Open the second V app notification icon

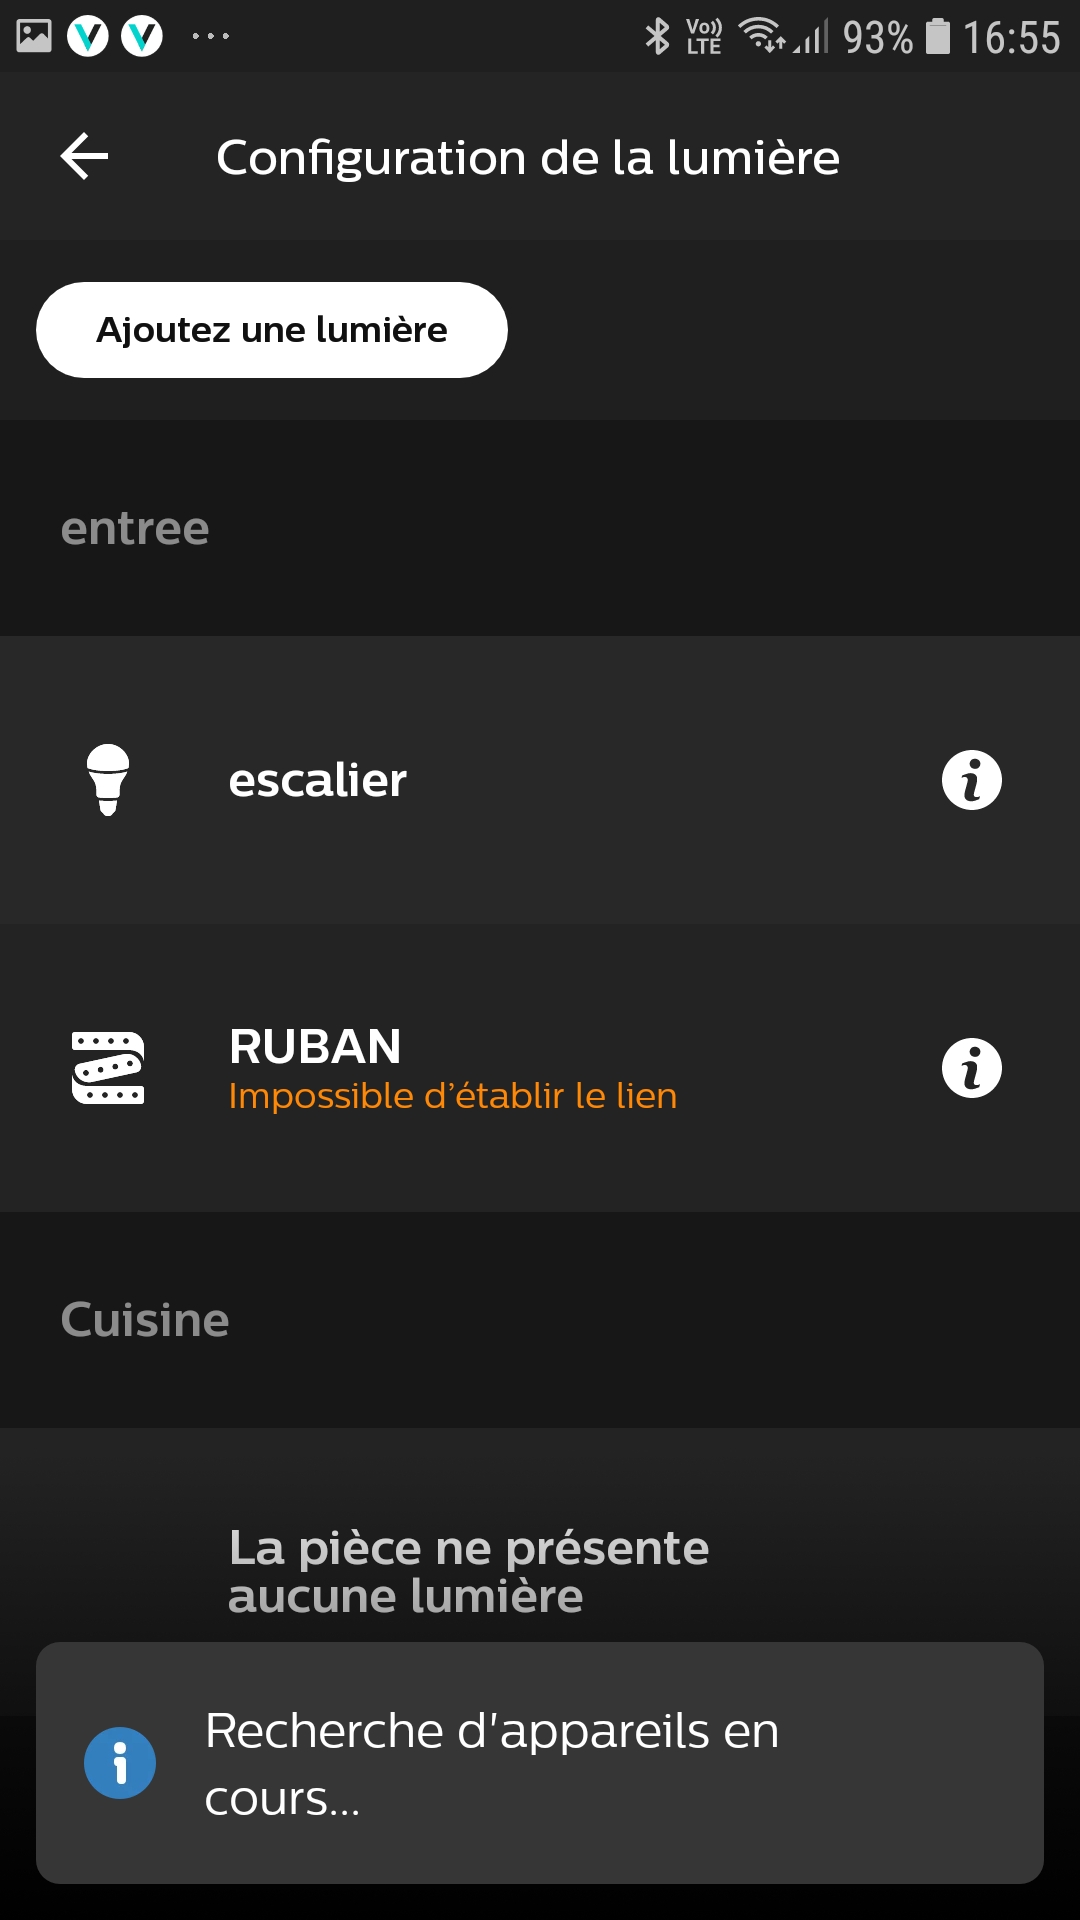click(142, 37)
